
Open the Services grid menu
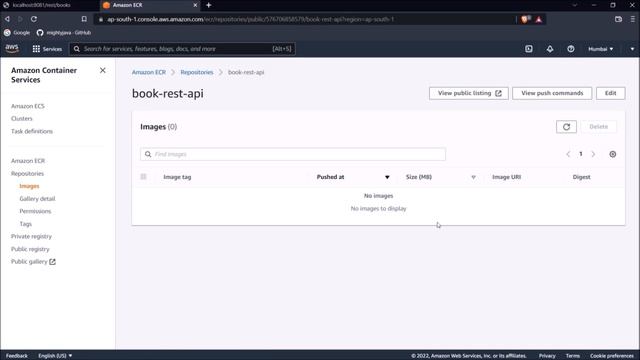pyautogui.click(x=47, y=49)
